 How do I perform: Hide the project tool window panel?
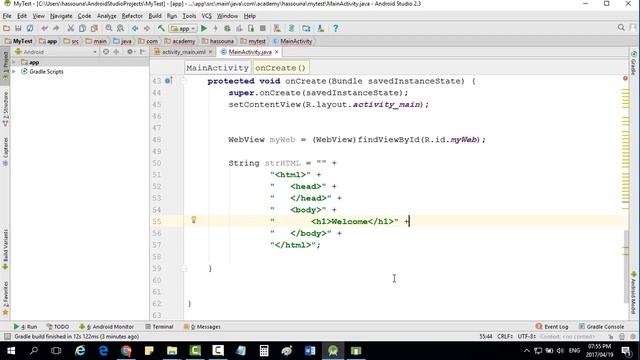point(142,52)
